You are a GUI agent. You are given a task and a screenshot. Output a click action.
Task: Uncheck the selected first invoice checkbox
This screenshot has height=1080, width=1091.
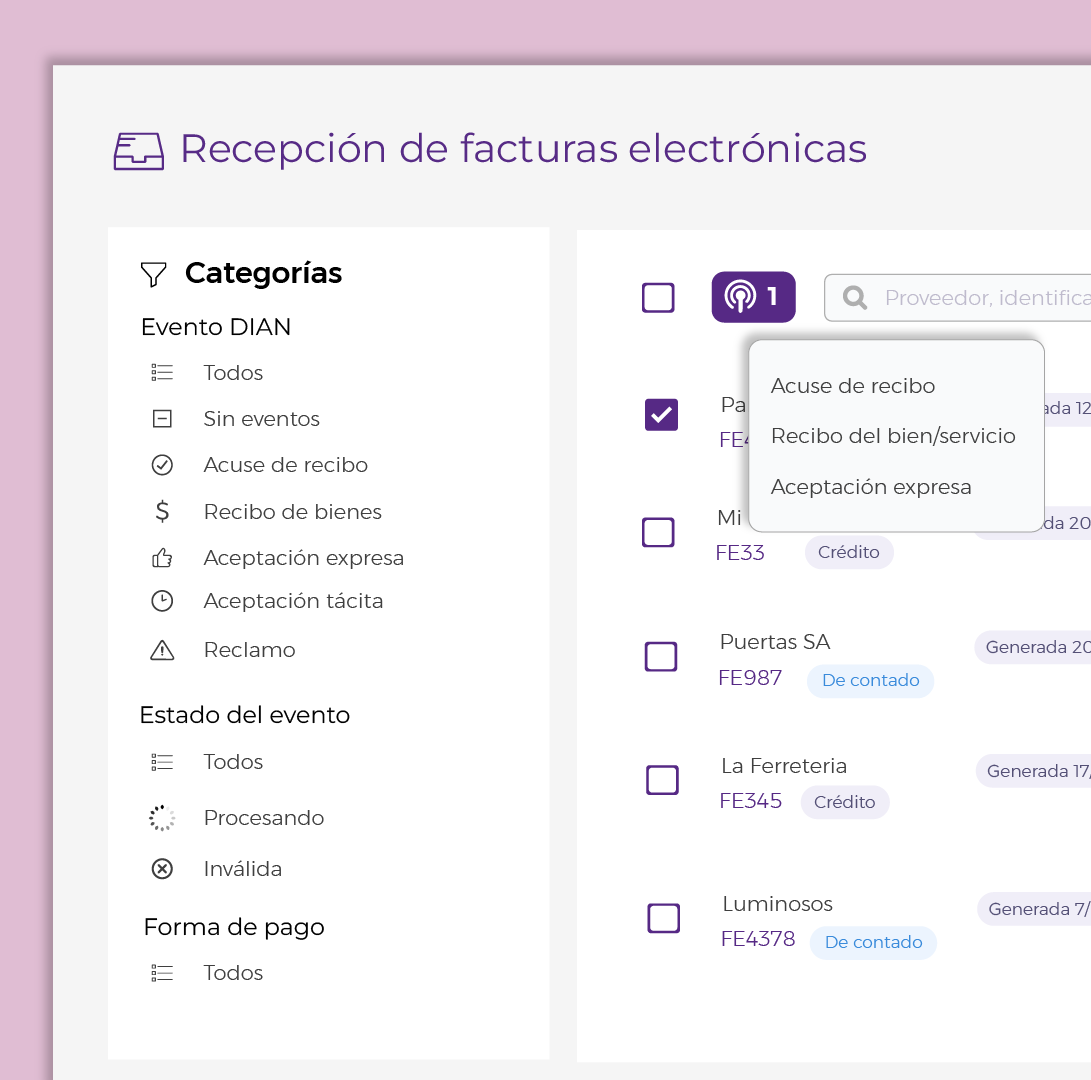click(662, 415)
